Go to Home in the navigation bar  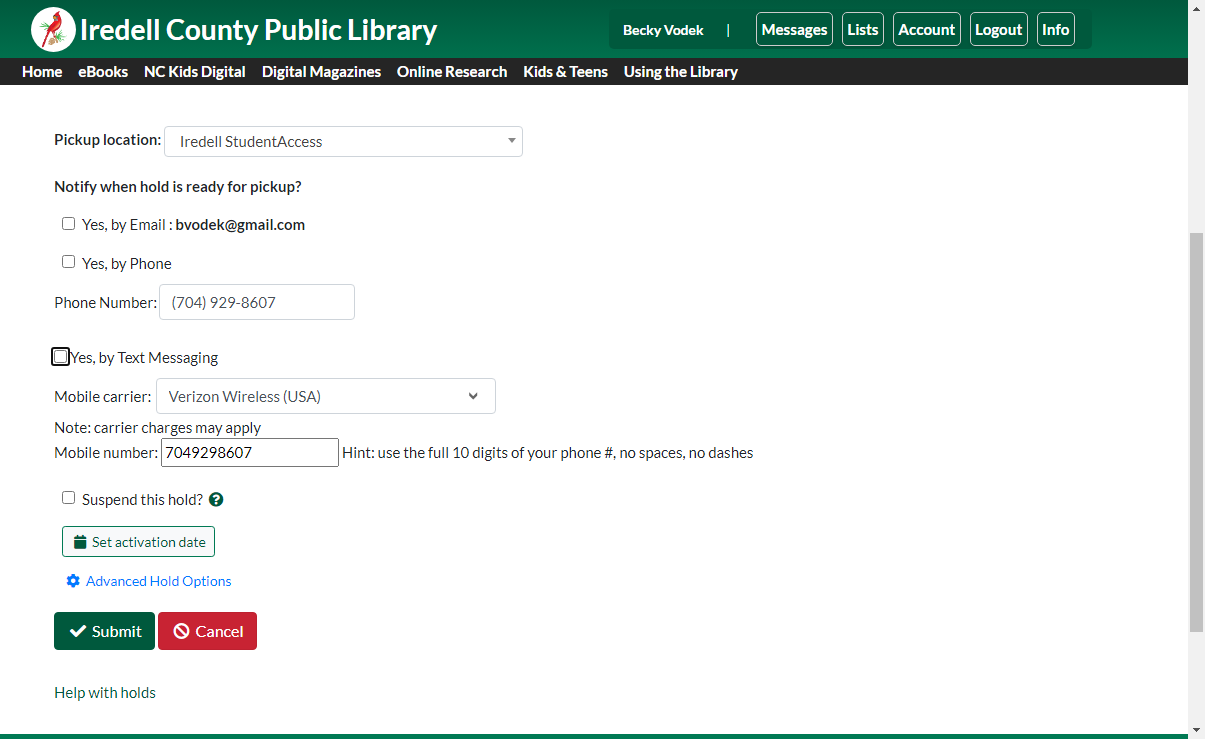pos(42,72)
